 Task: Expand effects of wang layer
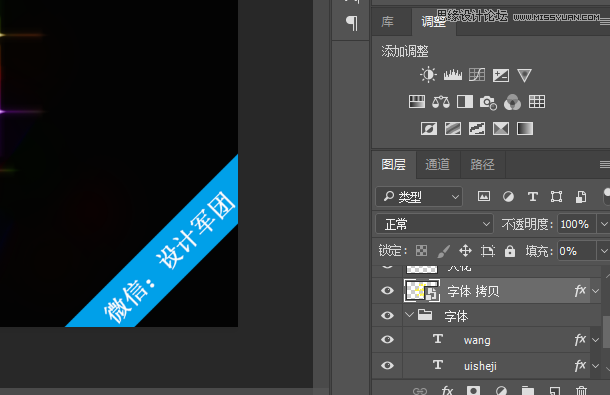tap(595, 340)
